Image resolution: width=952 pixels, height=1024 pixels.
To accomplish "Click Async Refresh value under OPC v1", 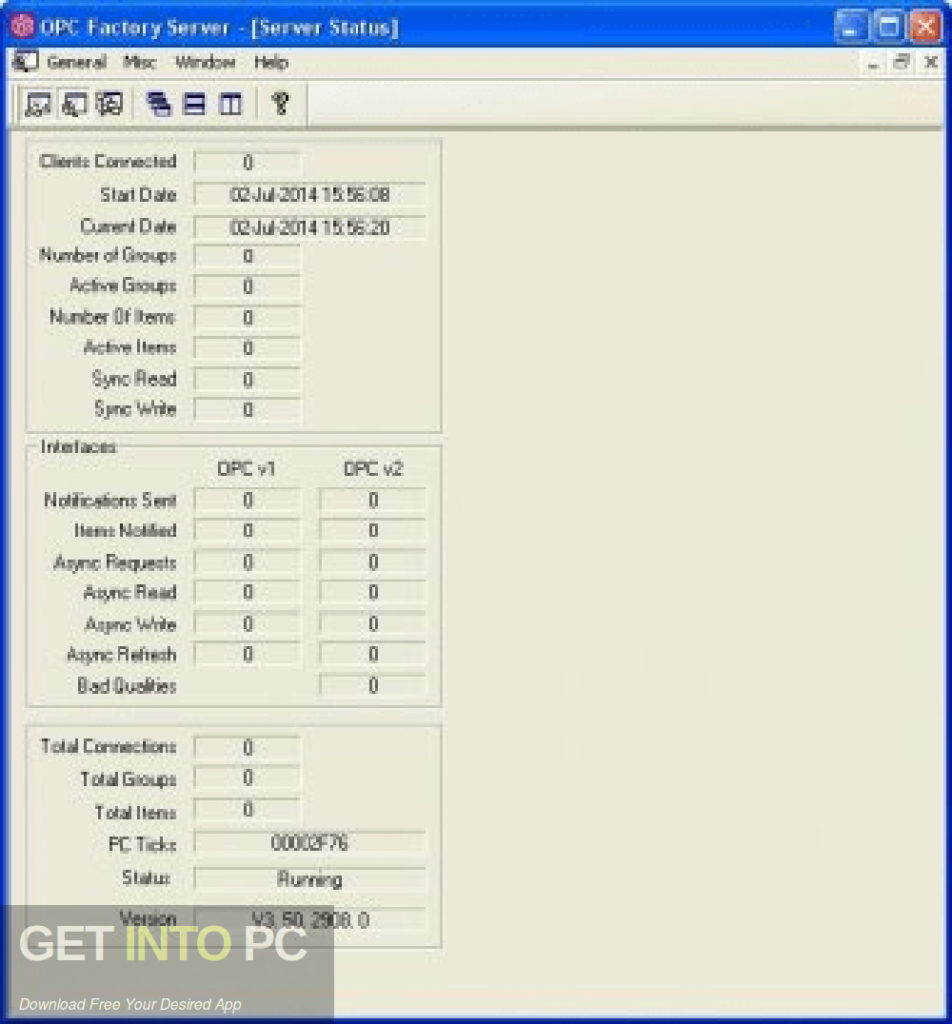I will [247, 654].
